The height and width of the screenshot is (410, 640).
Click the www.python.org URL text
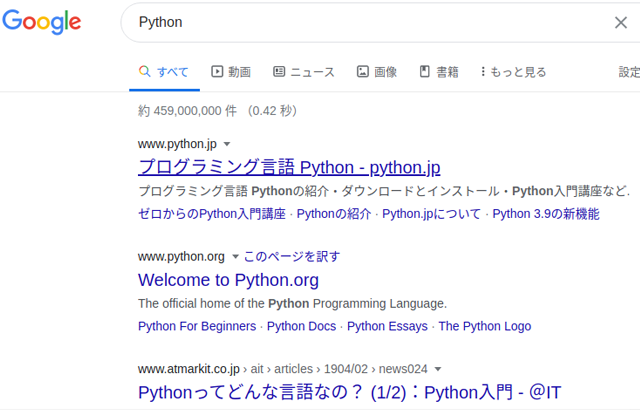pos(181,257)
